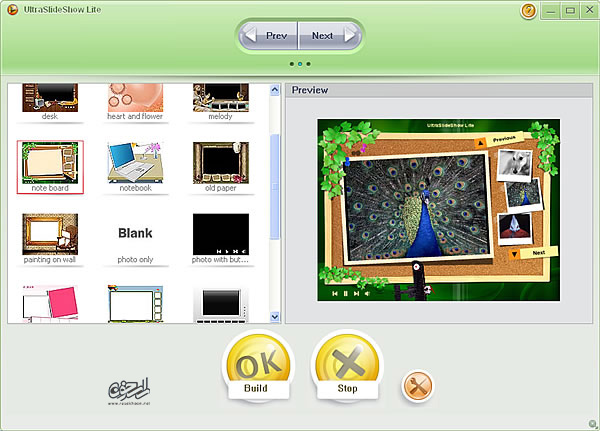Click the middle highlighted step indicator dot

[300, 64]
